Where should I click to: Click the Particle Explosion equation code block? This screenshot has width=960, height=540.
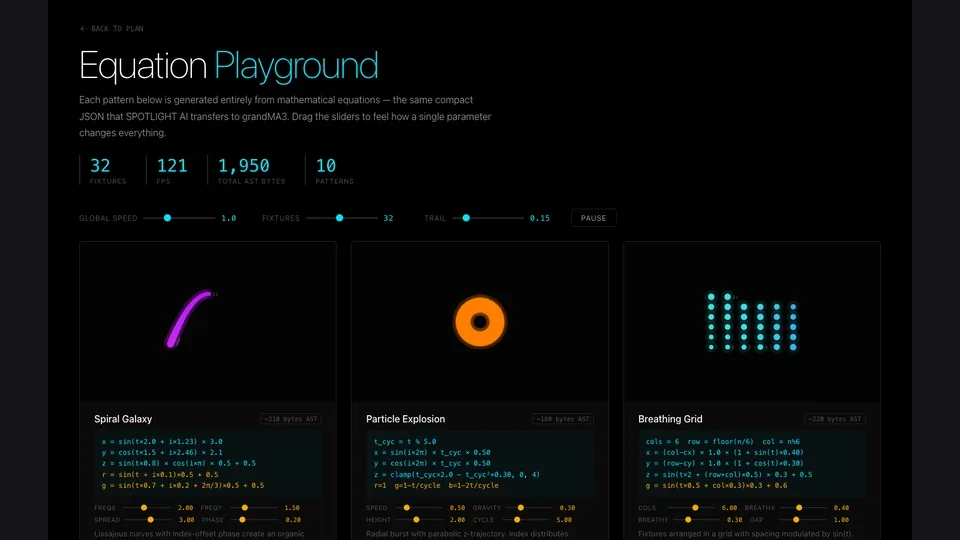[479, 463]
